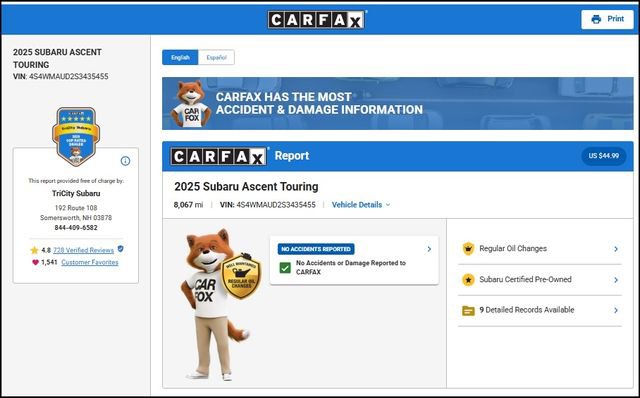
Task: Click the VIN in the report header
Action: (x=268, y=205)
